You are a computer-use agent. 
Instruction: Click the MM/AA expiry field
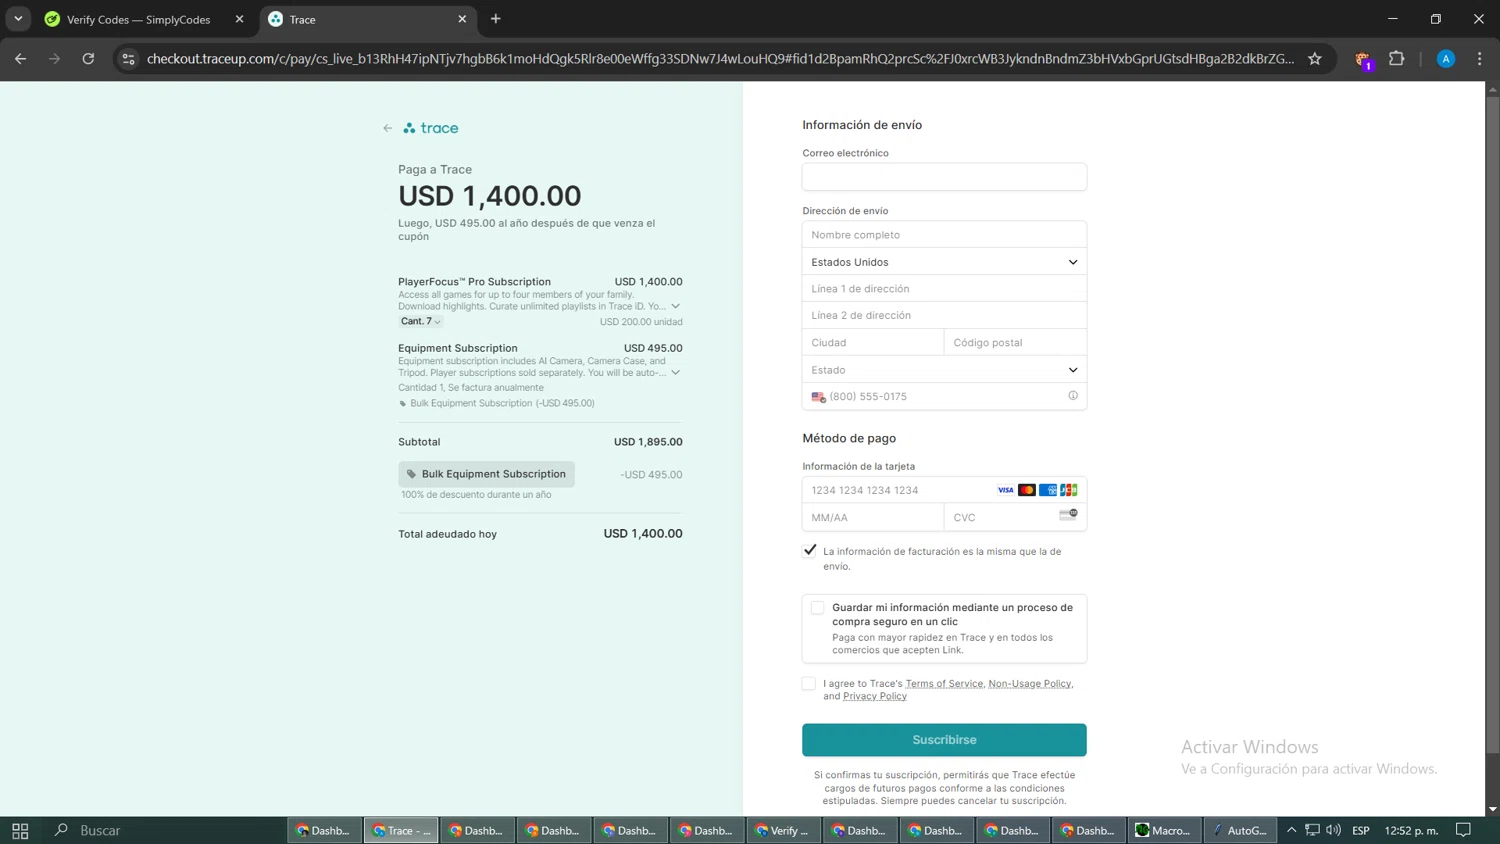[x=873, y=517]
